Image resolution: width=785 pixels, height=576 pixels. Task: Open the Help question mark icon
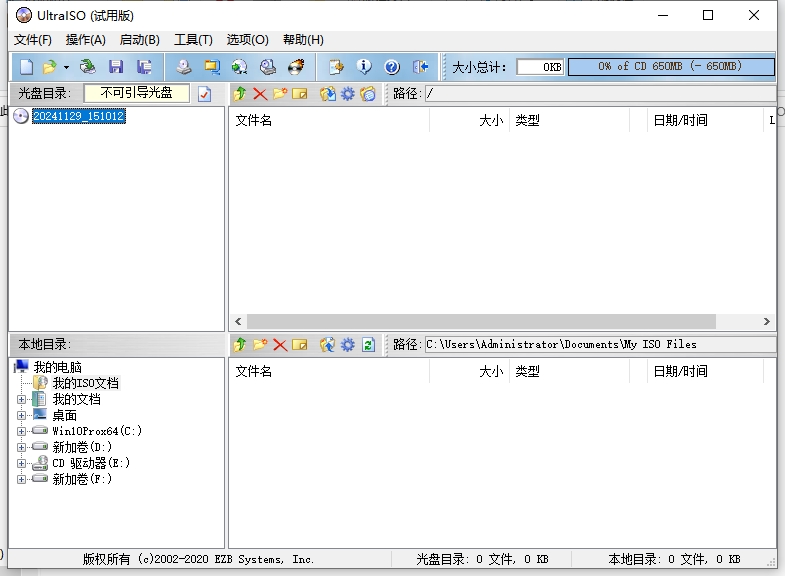point(392,67)
